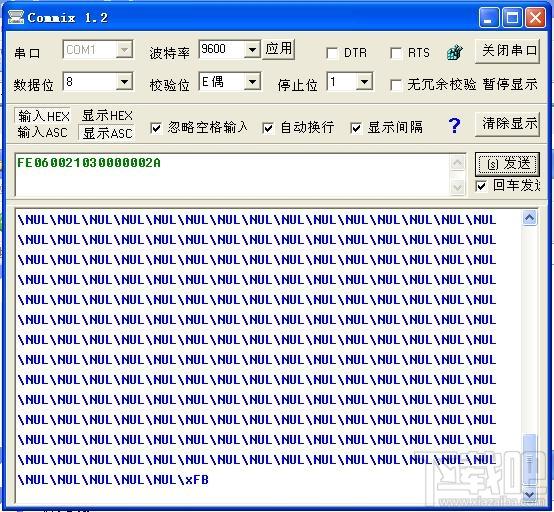Click input box scroll-down arrow
The image size is (554, 512).
pyautogui.click(x=458, y=187)
